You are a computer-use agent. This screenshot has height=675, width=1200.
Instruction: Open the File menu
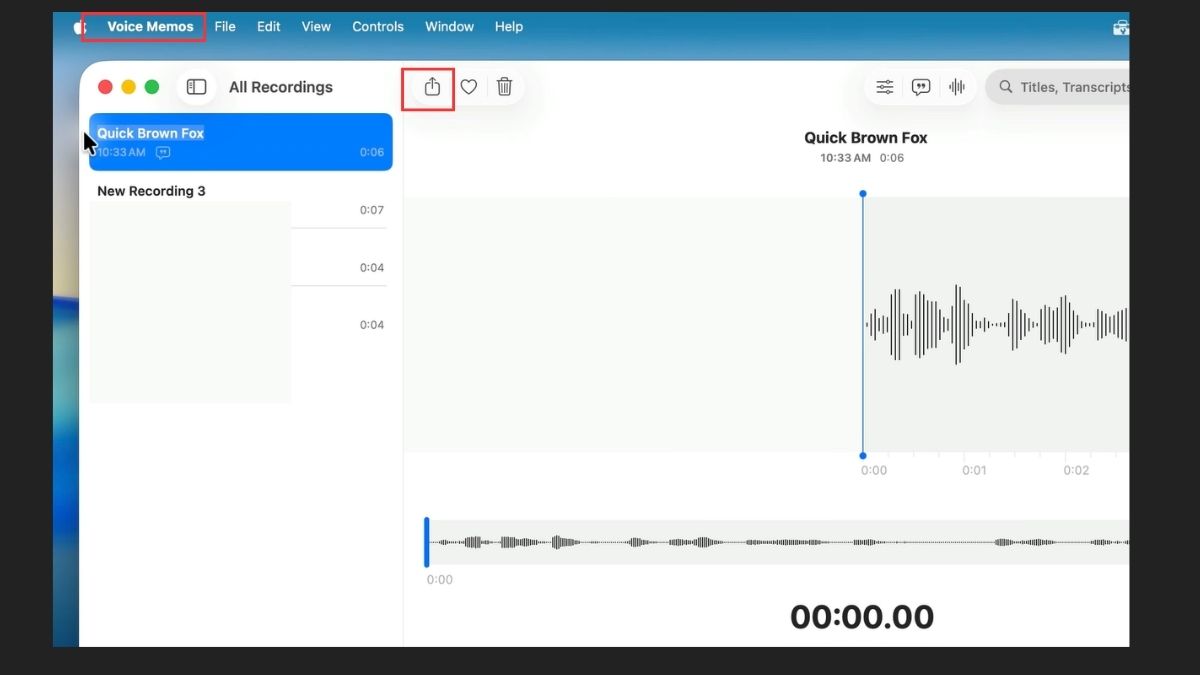(225, 27)
